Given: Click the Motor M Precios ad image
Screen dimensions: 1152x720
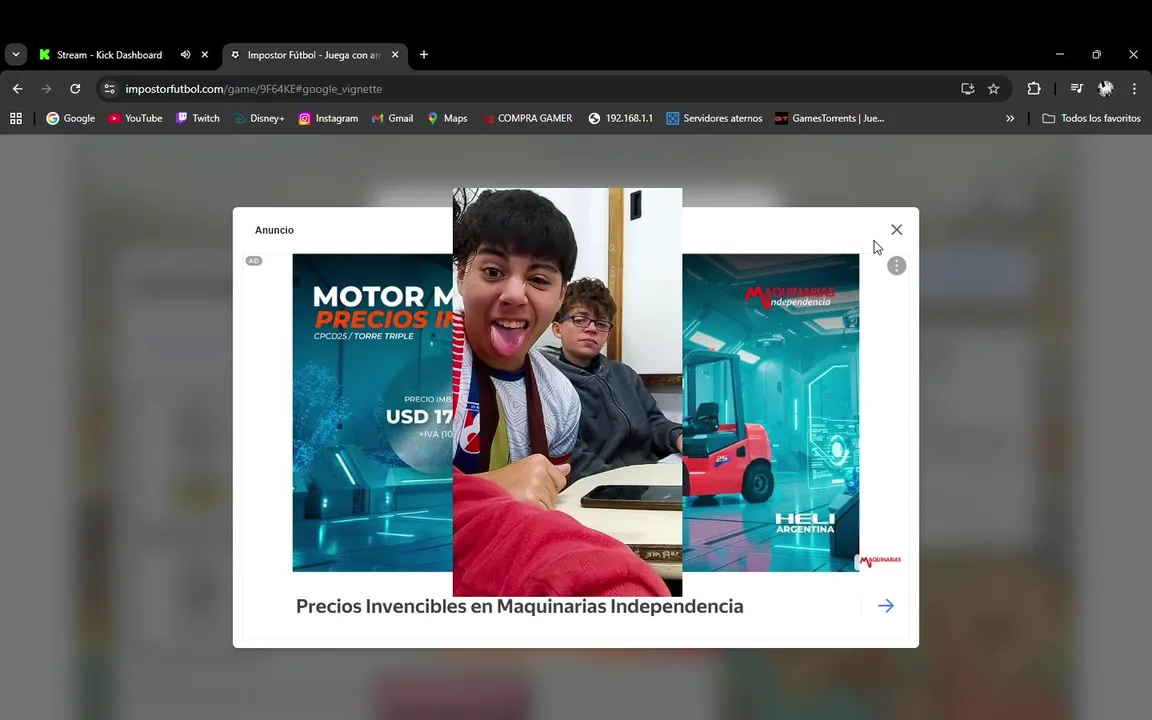Looking at the screenshot, I should [x=372, y=412].
